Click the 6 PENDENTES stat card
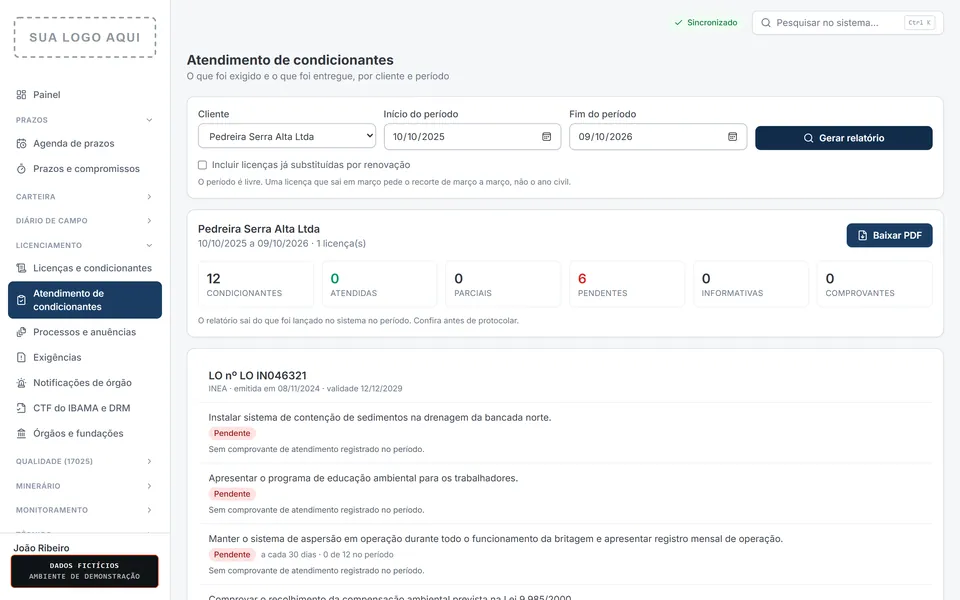 pyautogui.click(x=627, y=284)
